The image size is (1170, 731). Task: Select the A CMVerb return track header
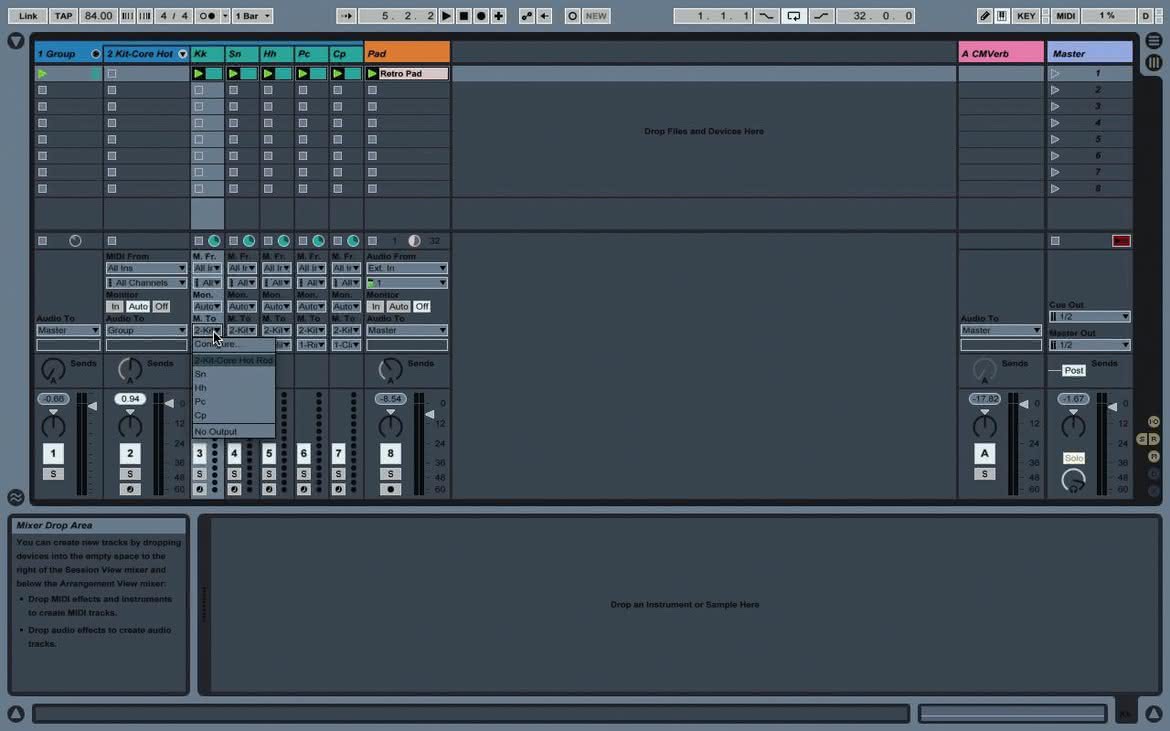tap(1001, 54)
